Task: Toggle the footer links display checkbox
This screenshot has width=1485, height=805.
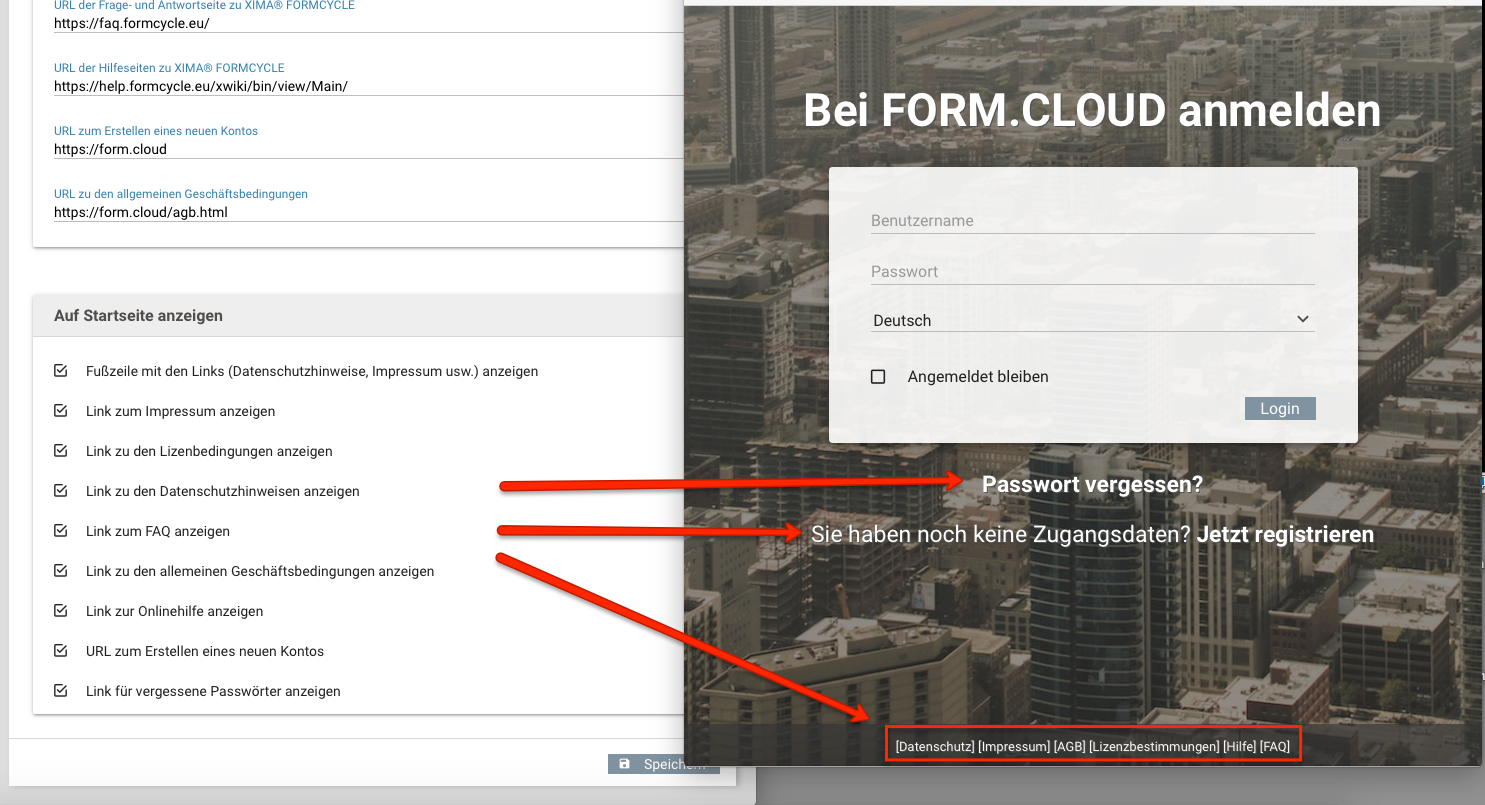Action: click(61, 371)
